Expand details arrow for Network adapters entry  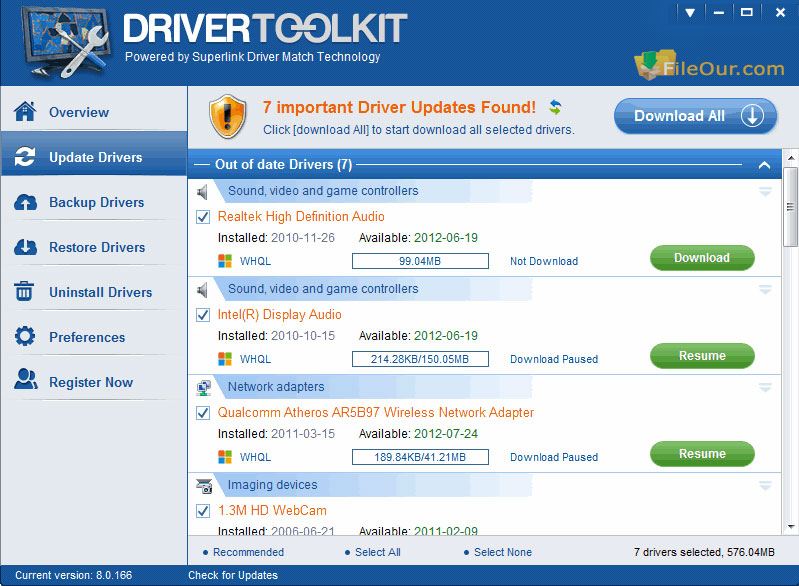(x=765, y=388)
